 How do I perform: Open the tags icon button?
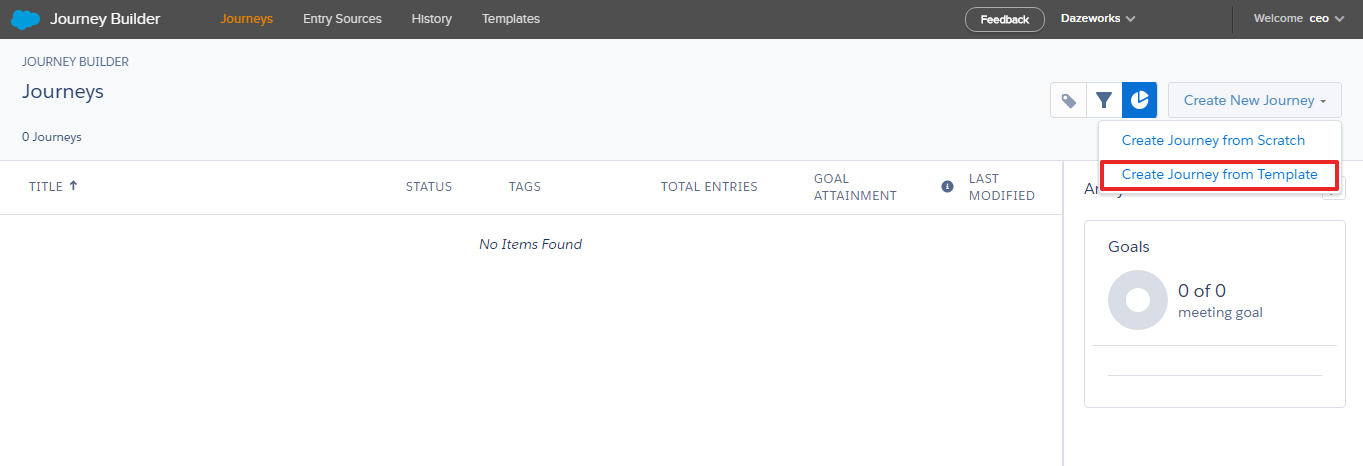pos(1068,100)
